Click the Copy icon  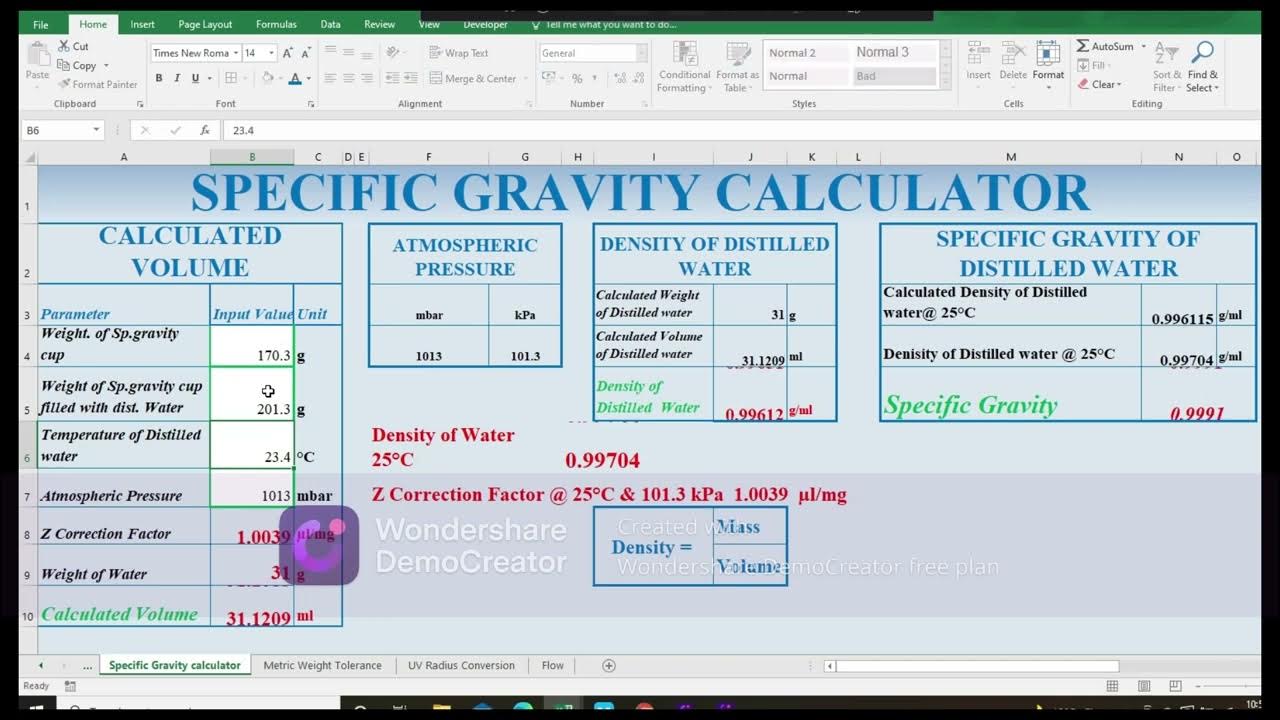pos(64,65)
